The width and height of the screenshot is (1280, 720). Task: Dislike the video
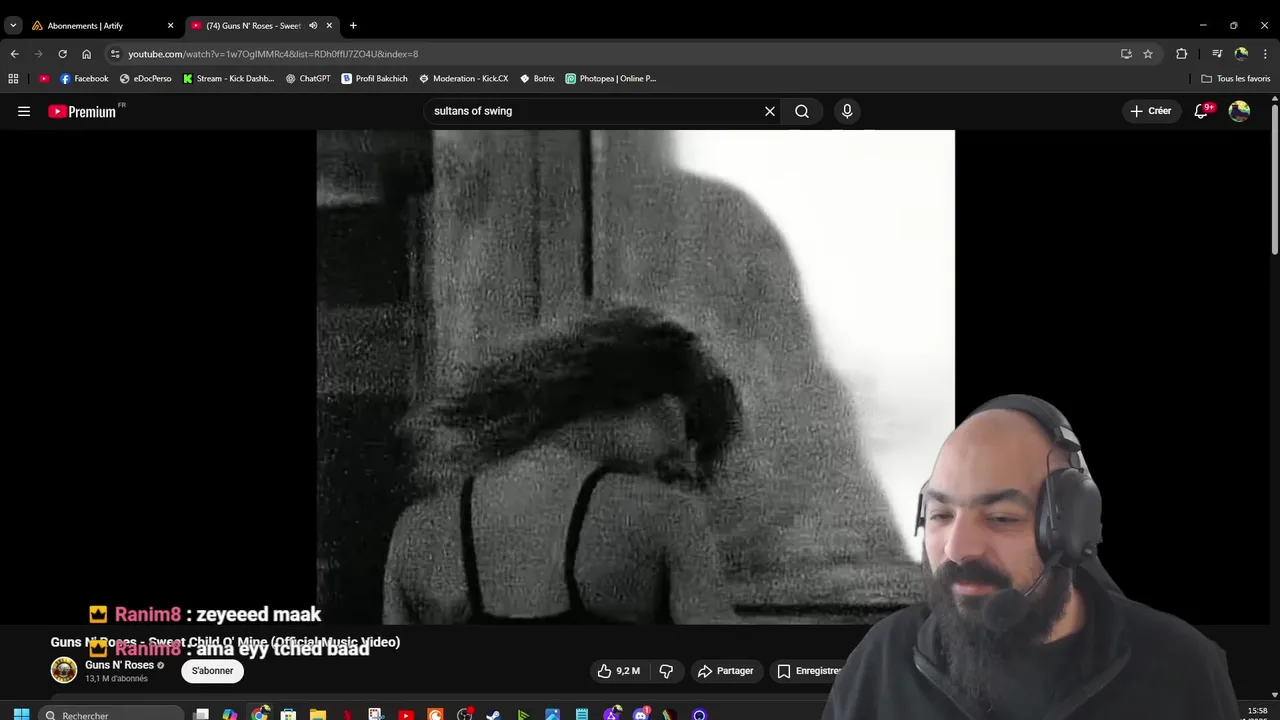(x=666, y=671)
